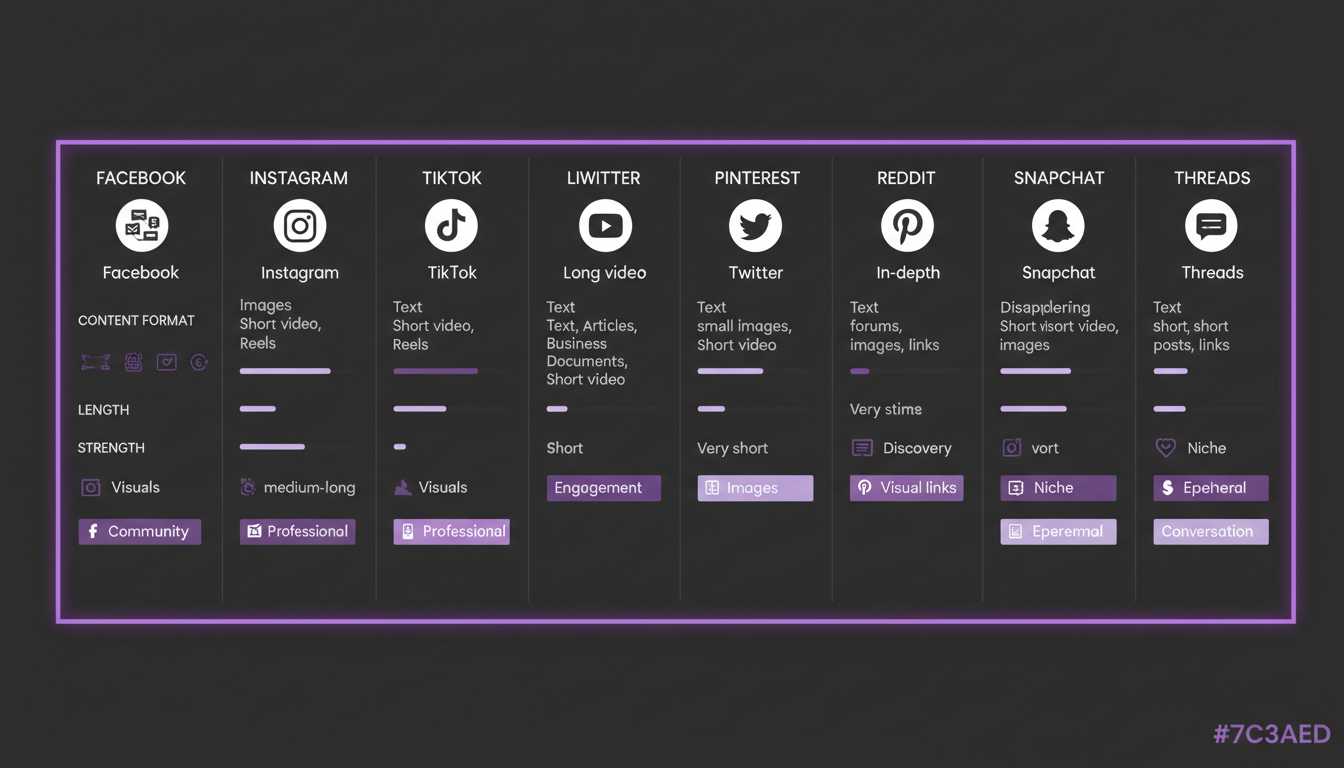Click the camera icon beside Facebook's Visuals
This screenshot has height=768, width=1344.
pos(91,488)
